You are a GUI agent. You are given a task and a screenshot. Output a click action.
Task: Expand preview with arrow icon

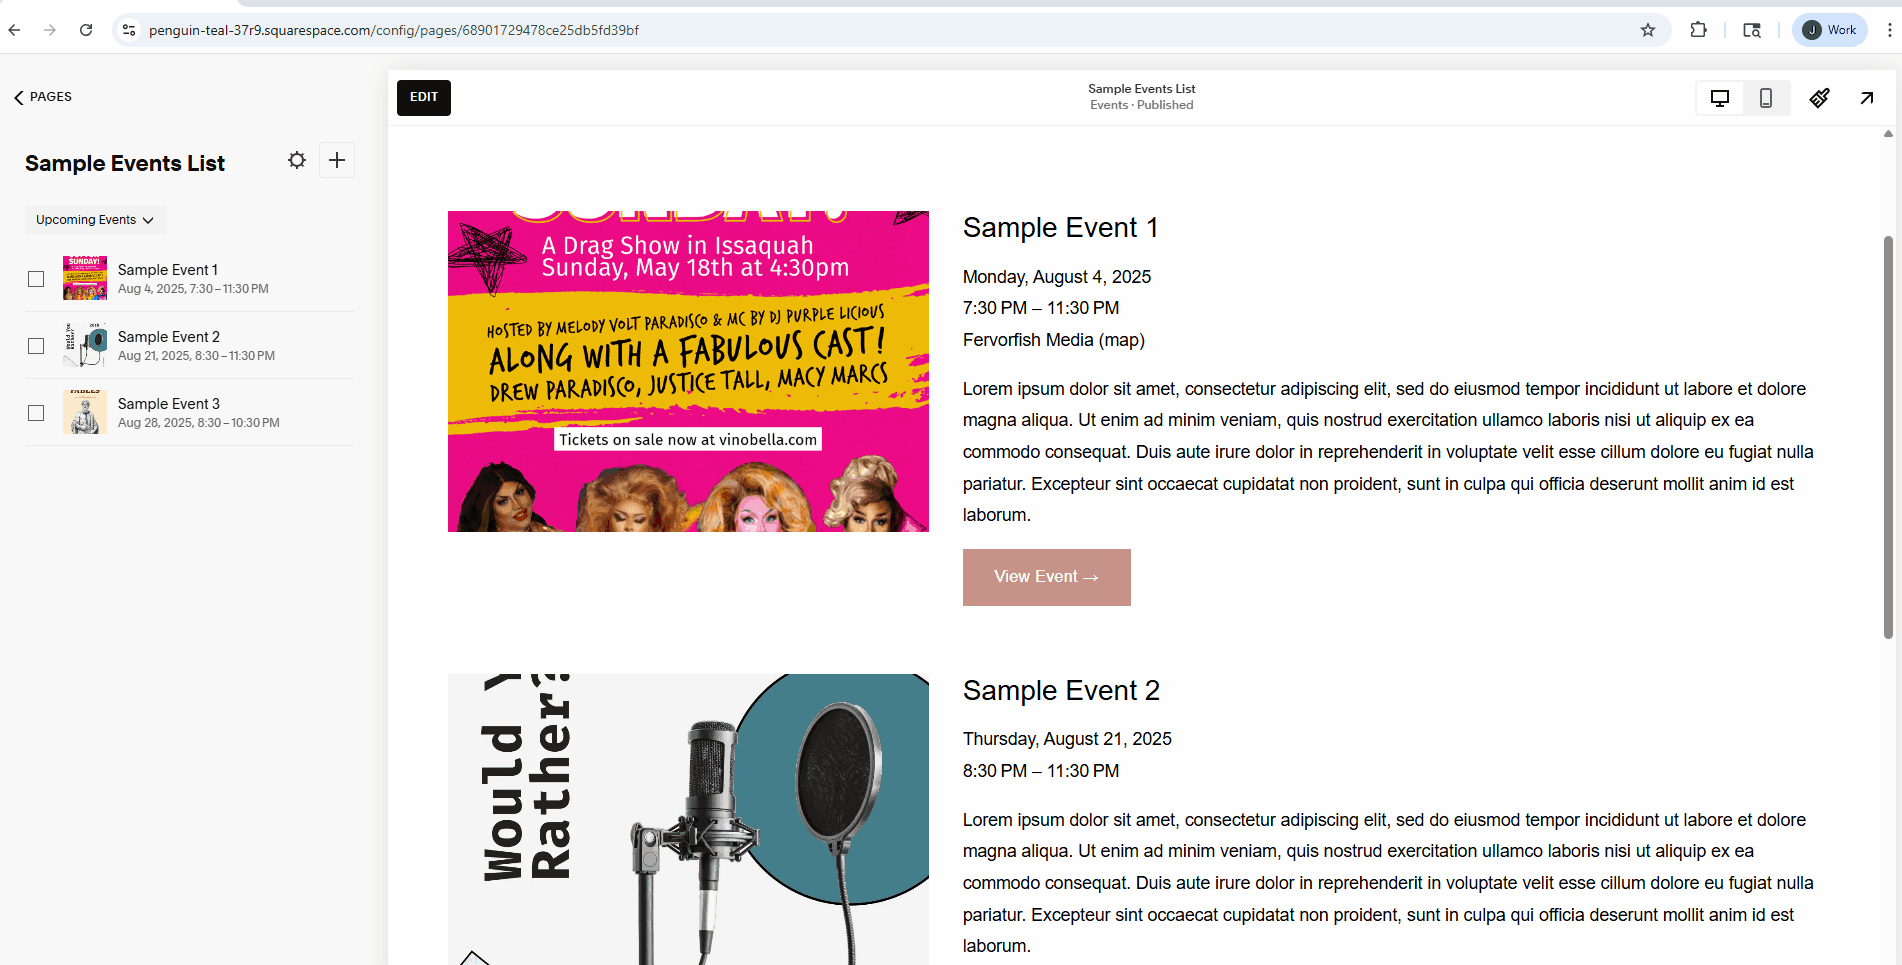[1867, 98]
